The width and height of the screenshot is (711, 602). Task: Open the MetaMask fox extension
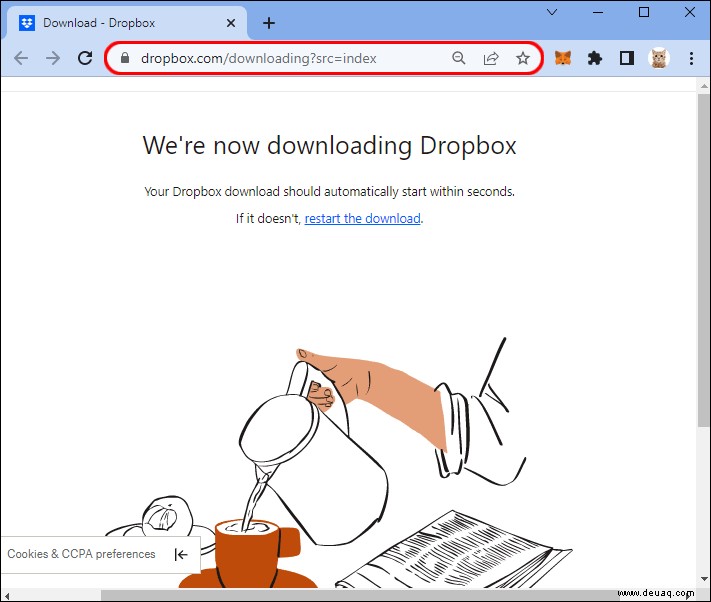click(x=563, y=58)
